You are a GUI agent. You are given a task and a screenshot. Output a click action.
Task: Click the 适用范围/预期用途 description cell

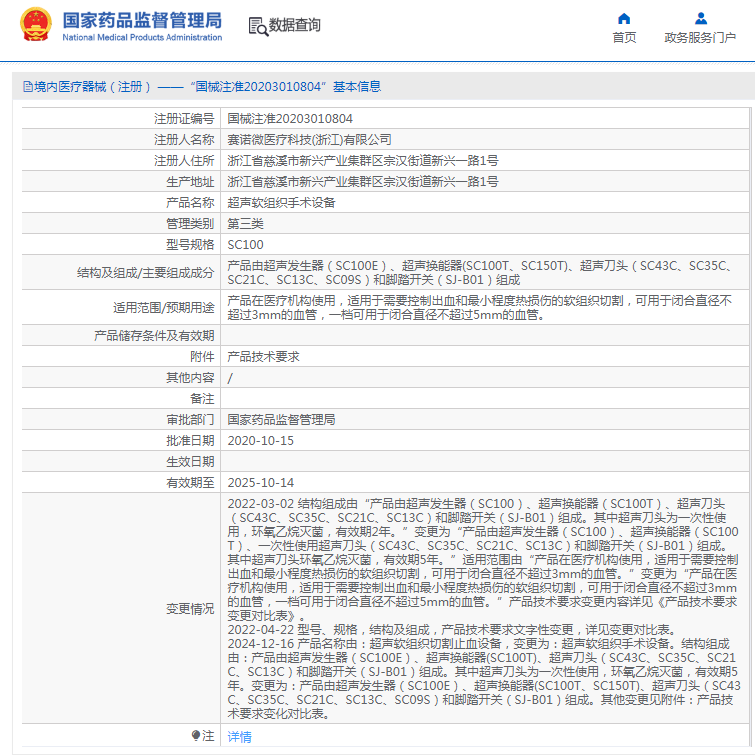click(x=485, y=308)
